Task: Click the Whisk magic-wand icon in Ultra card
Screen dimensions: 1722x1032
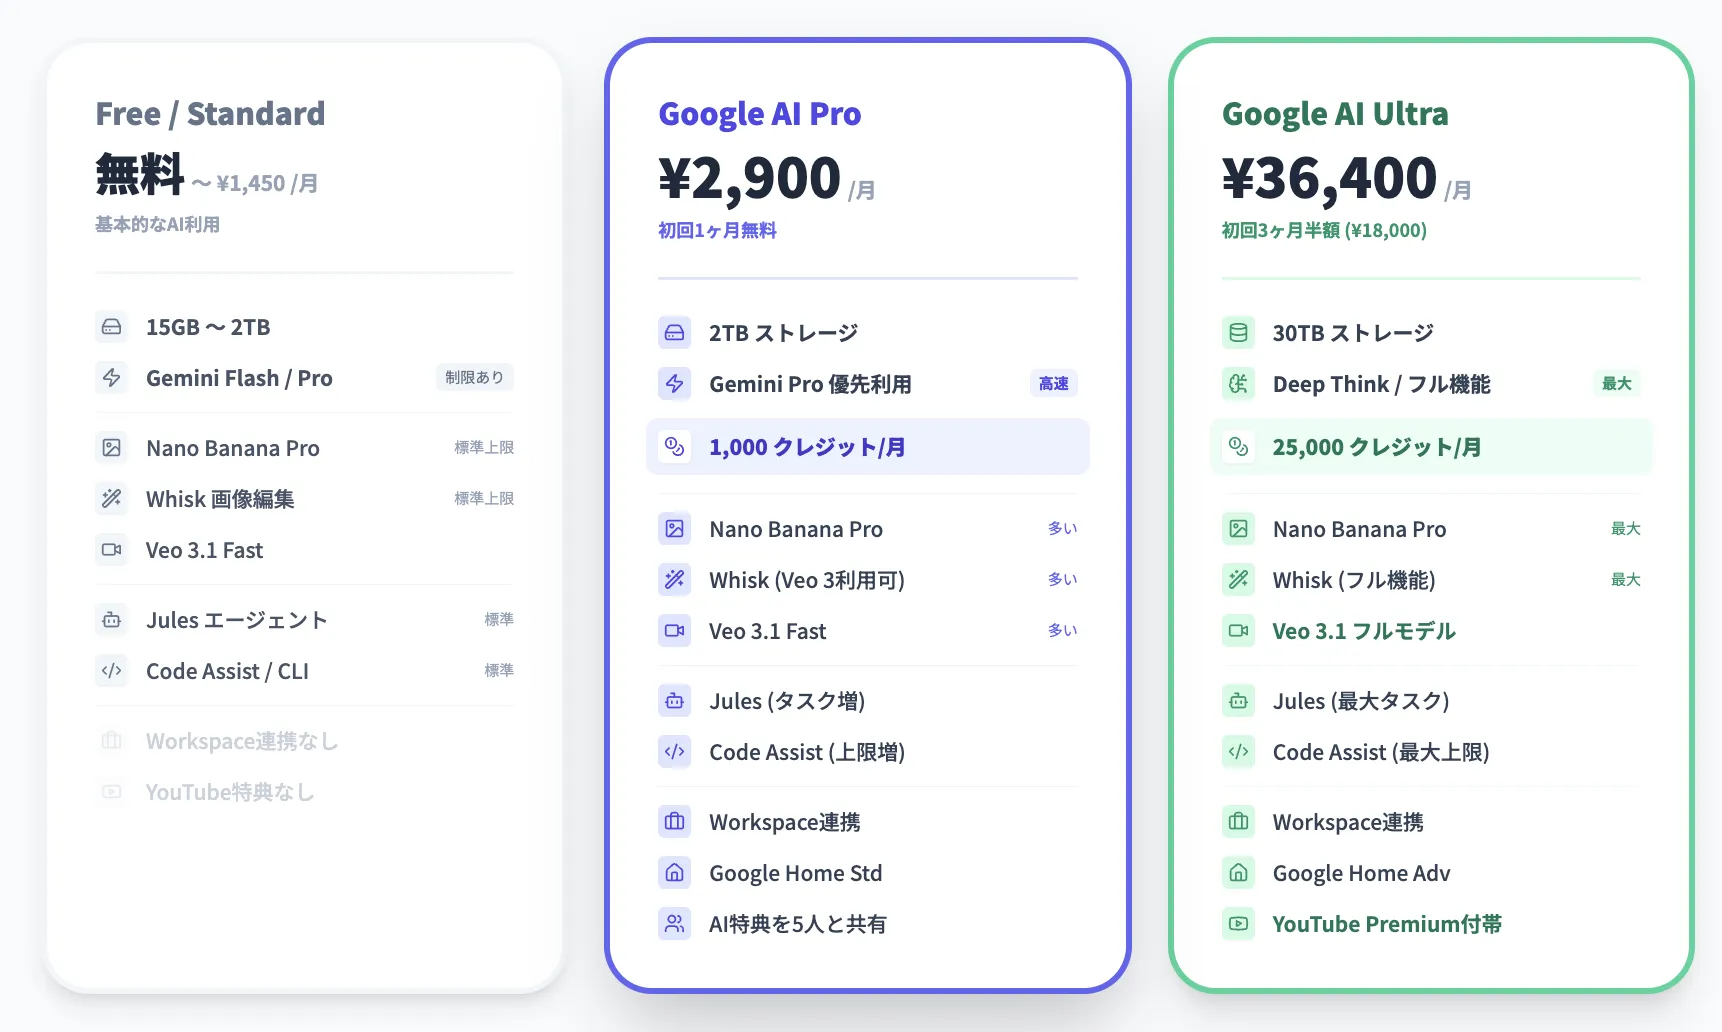Action: point(1239,579)
